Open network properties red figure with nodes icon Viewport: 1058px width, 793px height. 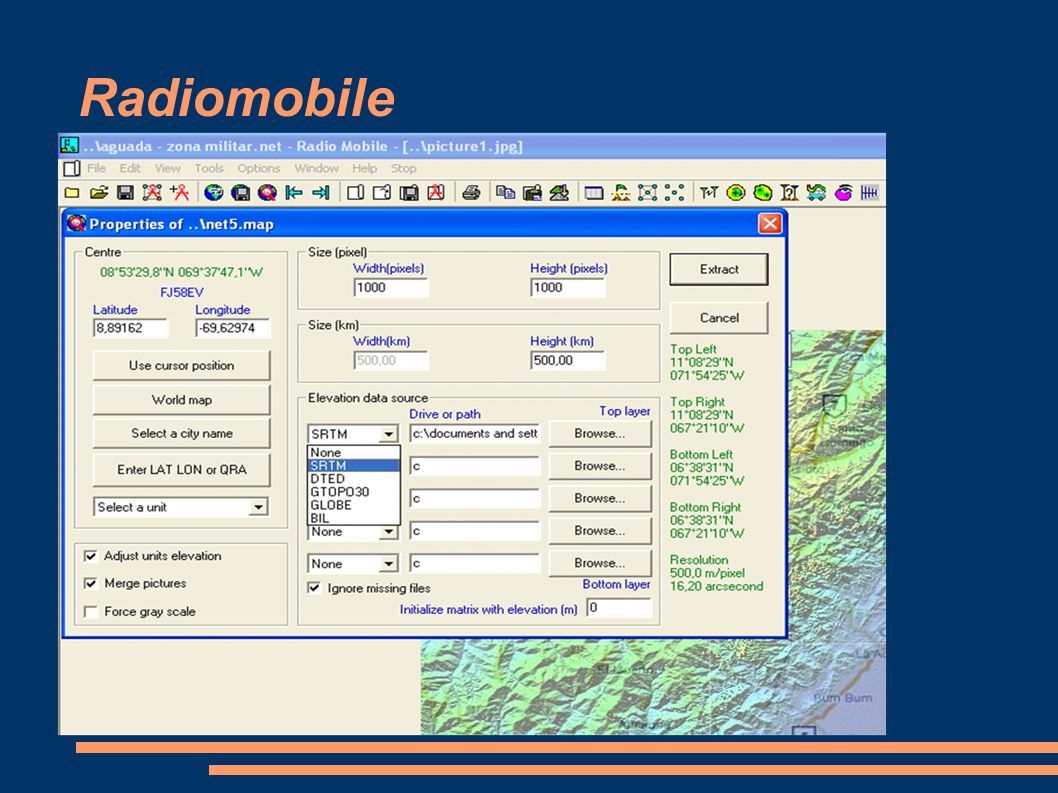pyautogui.click(x=152, y=193)
